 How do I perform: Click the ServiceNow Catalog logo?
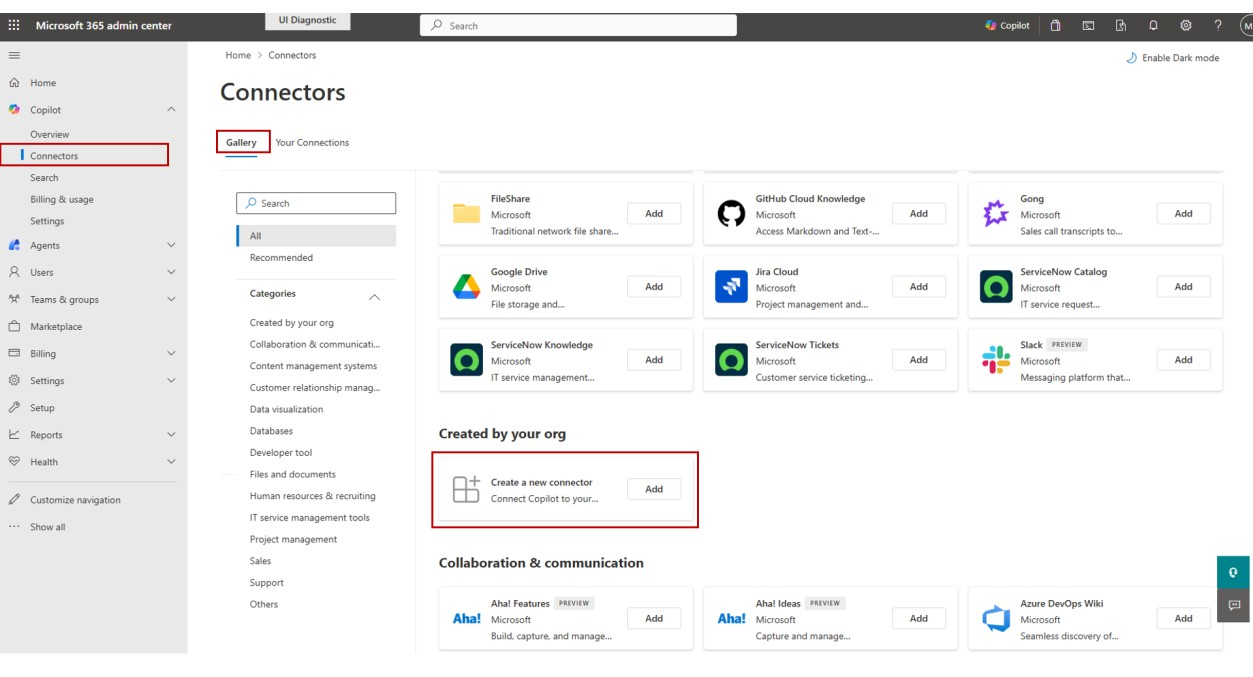(x=996, y=287)
